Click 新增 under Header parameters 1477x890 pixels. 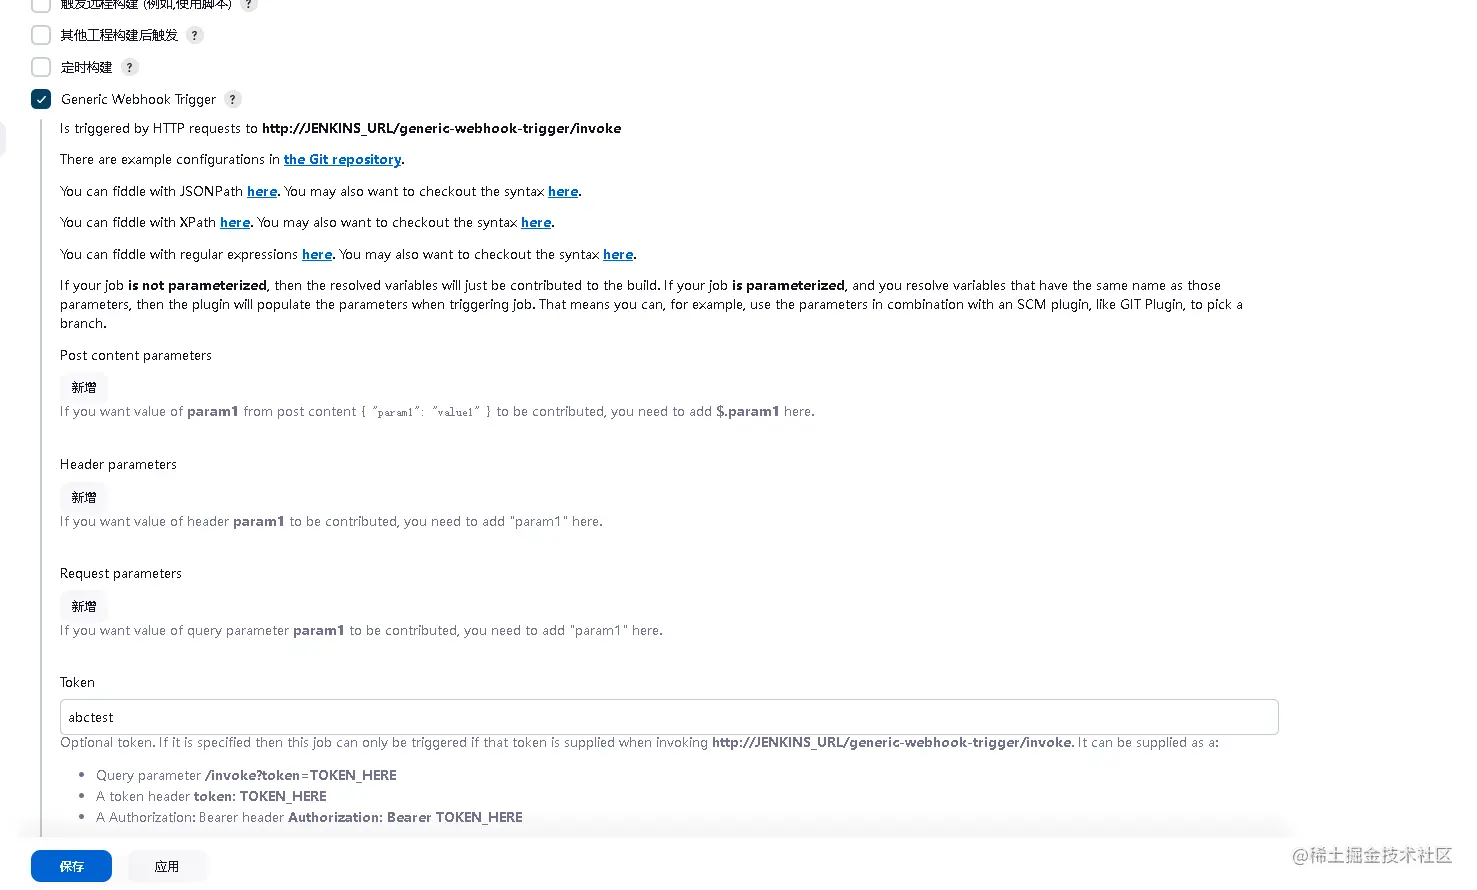(x=84, y=497)
